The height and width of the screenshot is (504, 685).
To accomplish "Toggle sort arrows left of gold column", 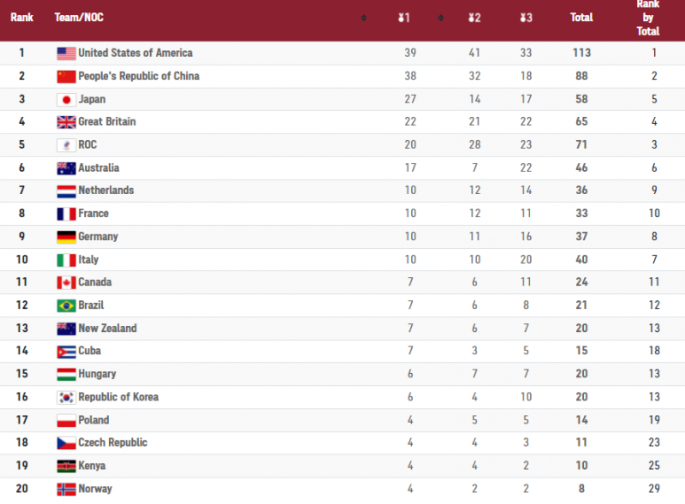I will (363, 18).
